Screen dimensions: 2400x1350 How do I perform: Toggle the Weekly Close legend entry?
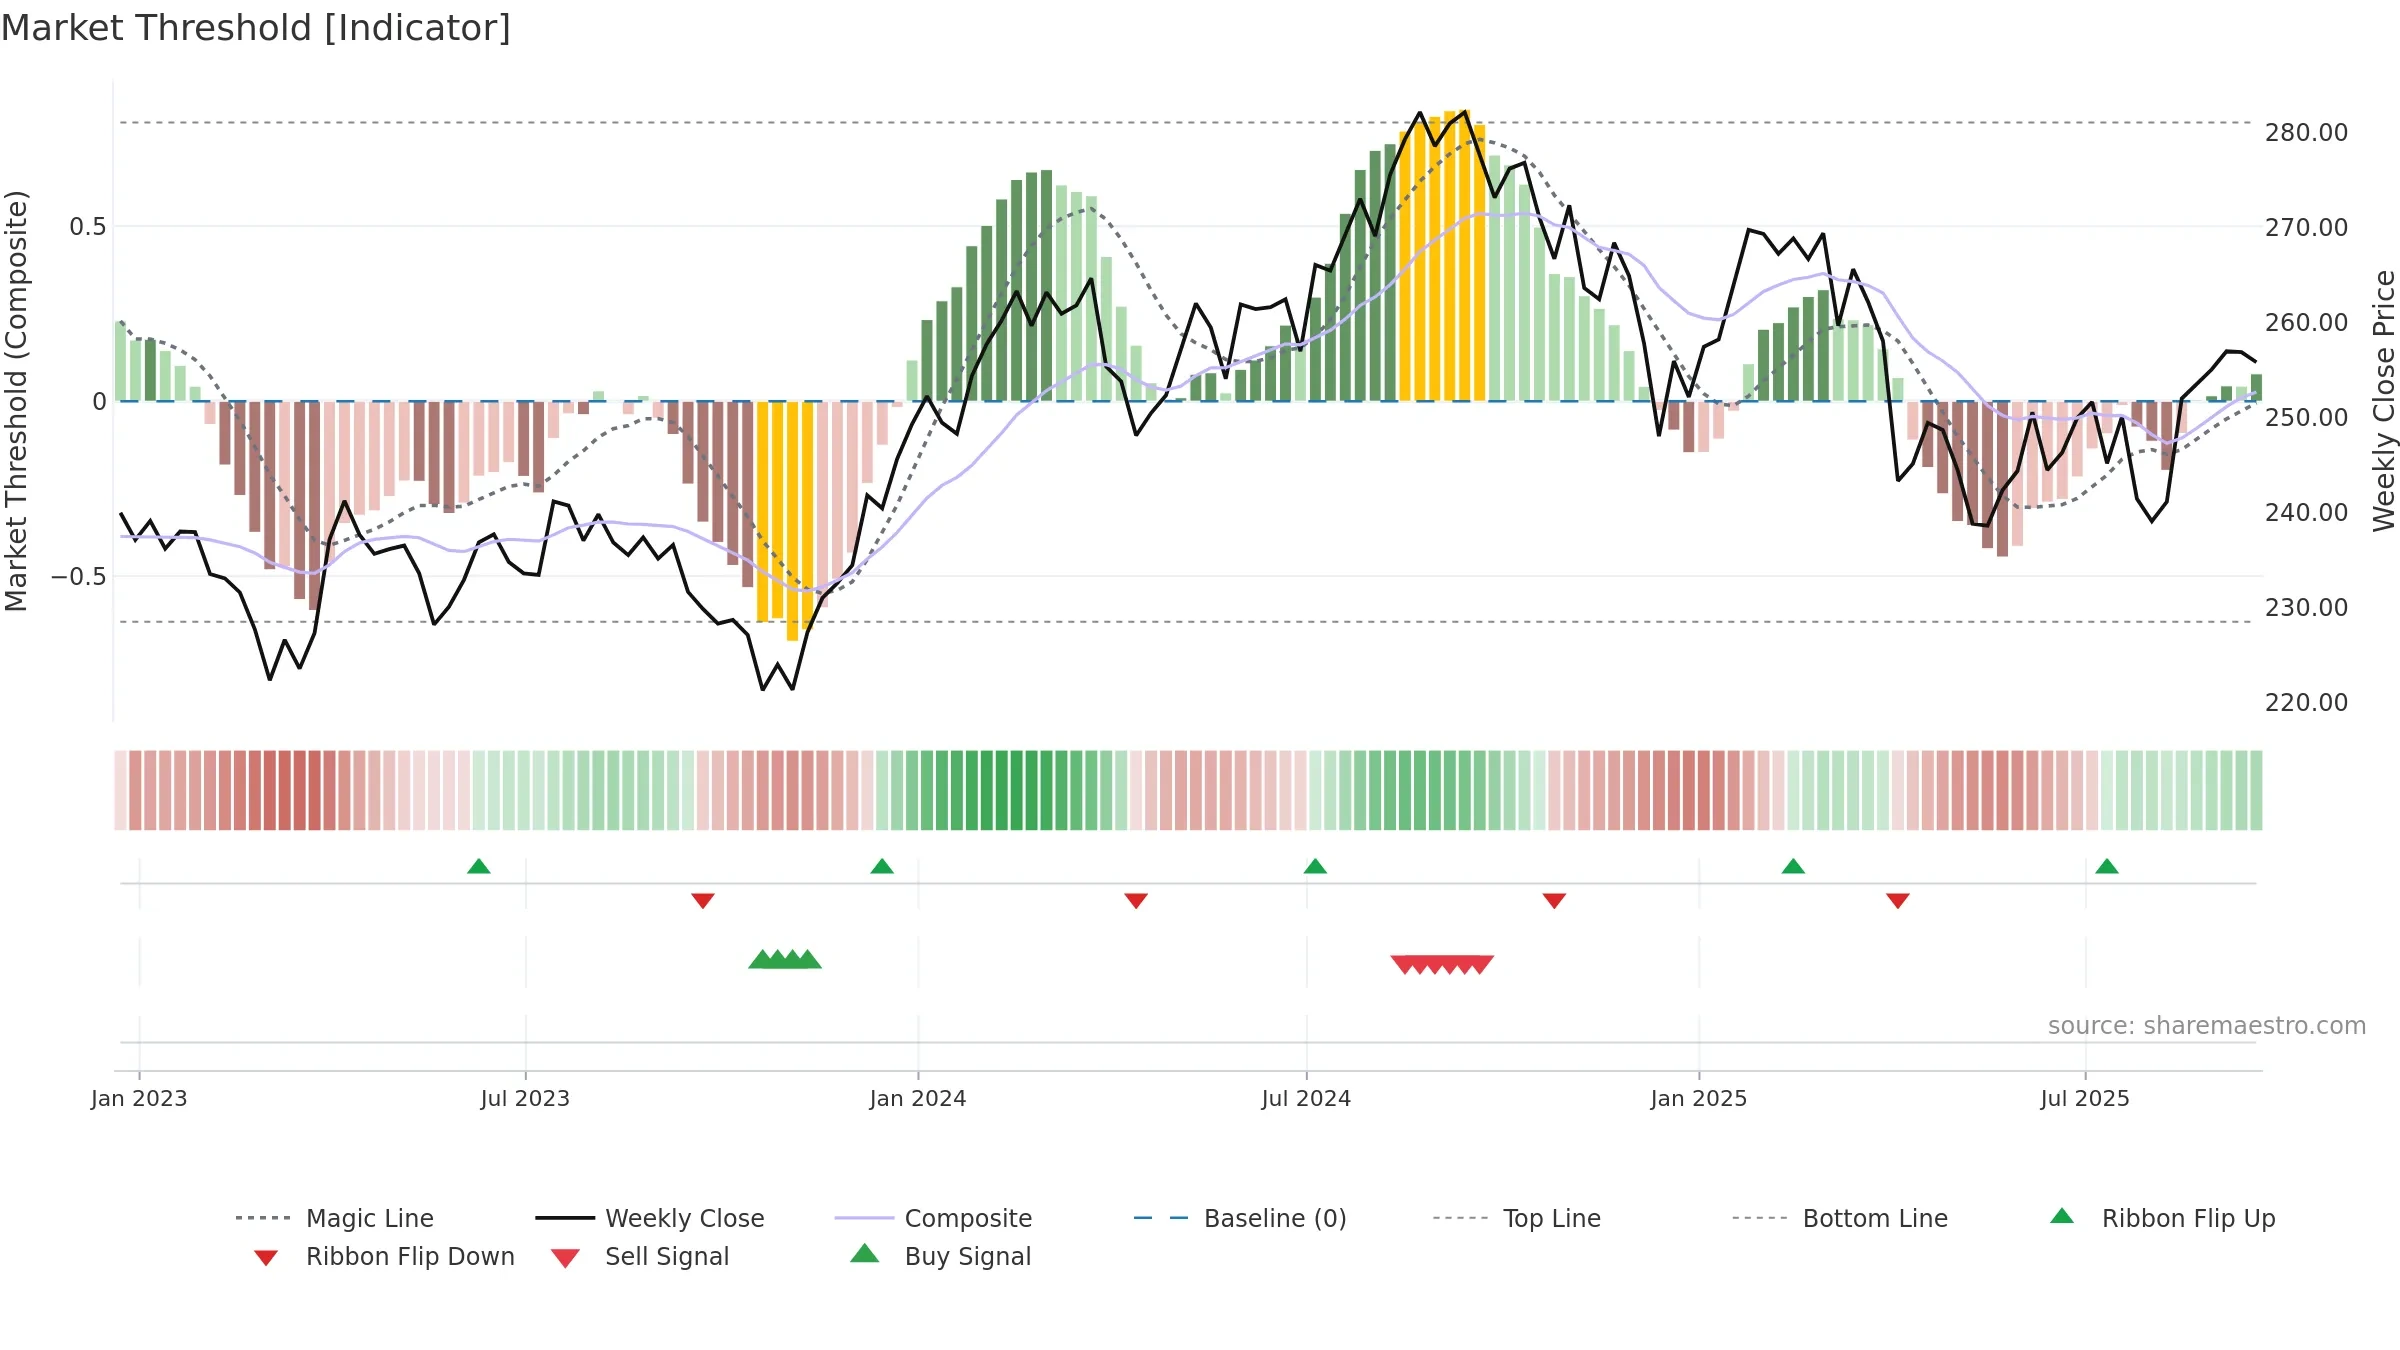(650, 1218)
